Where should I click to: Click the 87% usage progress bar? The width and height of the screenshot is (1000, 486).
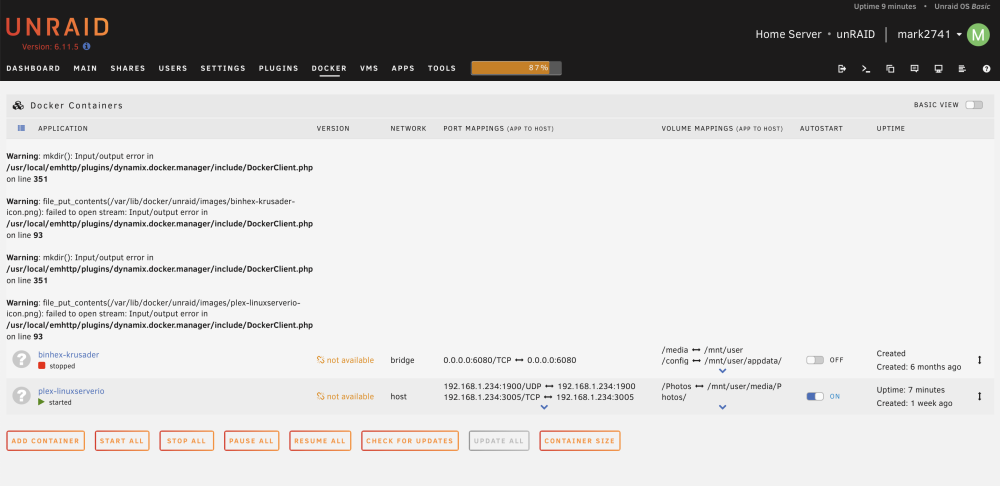517,68
